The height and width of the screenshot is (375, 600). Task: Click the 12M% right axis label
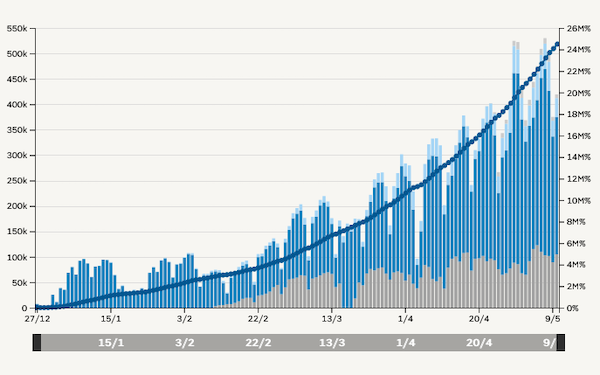579,179
